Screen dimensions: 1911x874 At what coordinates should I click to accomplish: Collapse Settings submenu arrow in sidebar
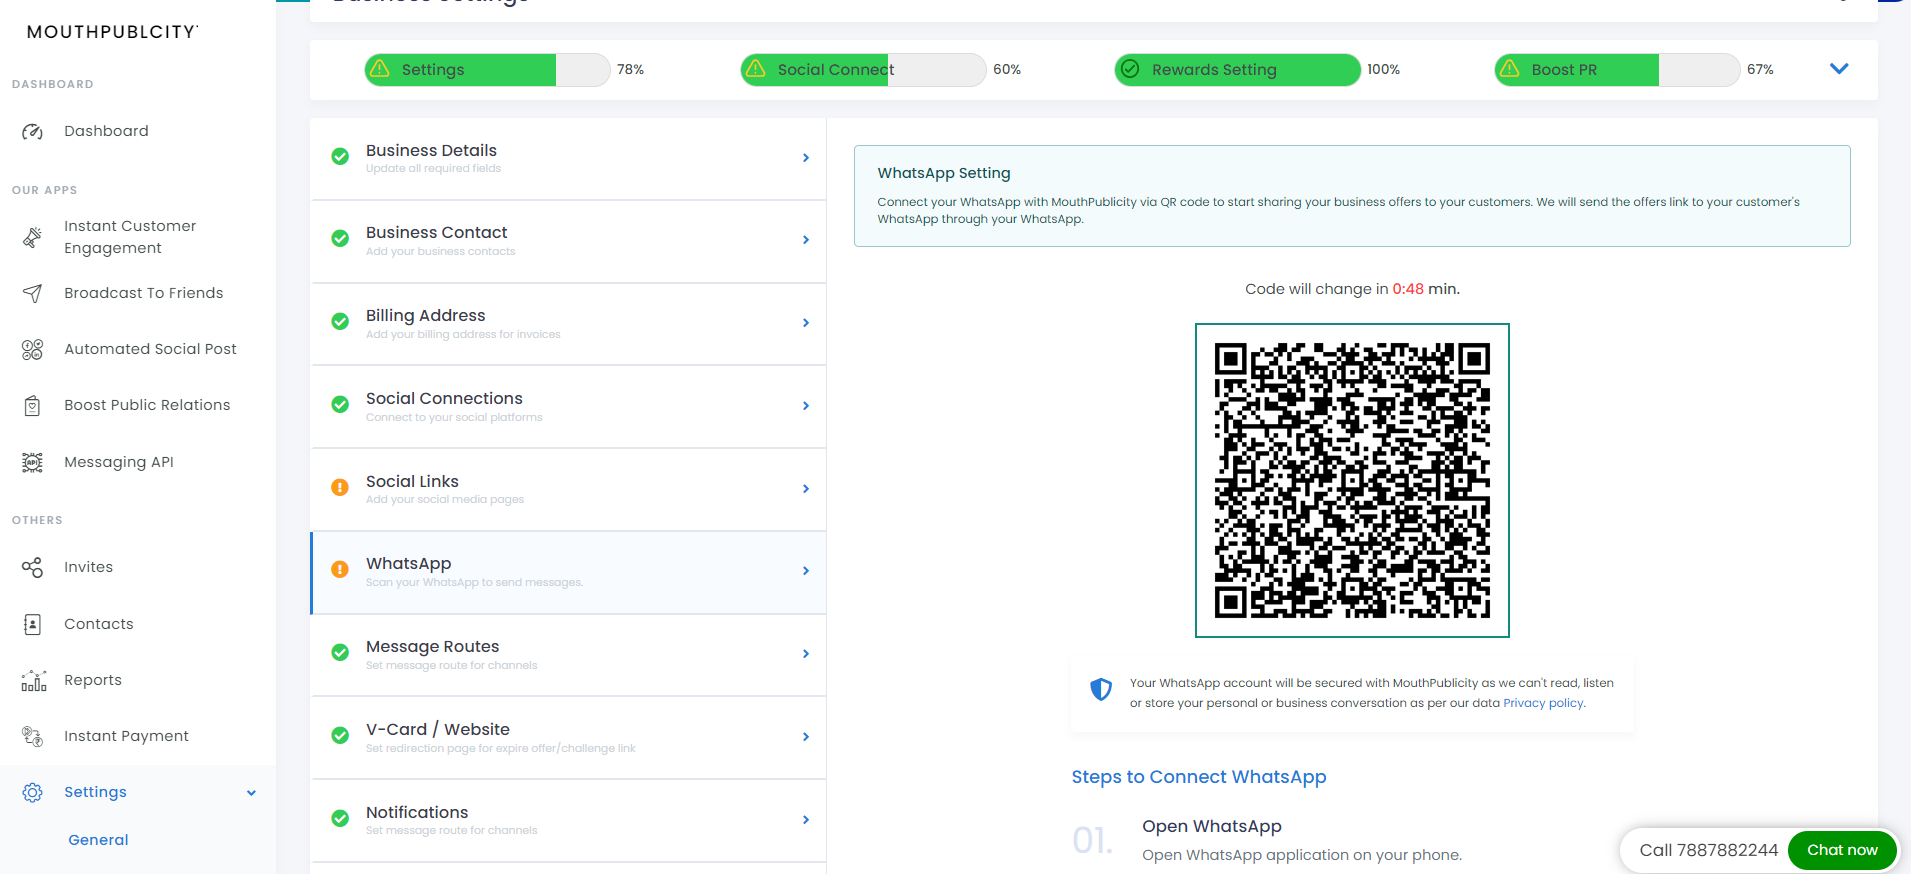coord(251,793)
